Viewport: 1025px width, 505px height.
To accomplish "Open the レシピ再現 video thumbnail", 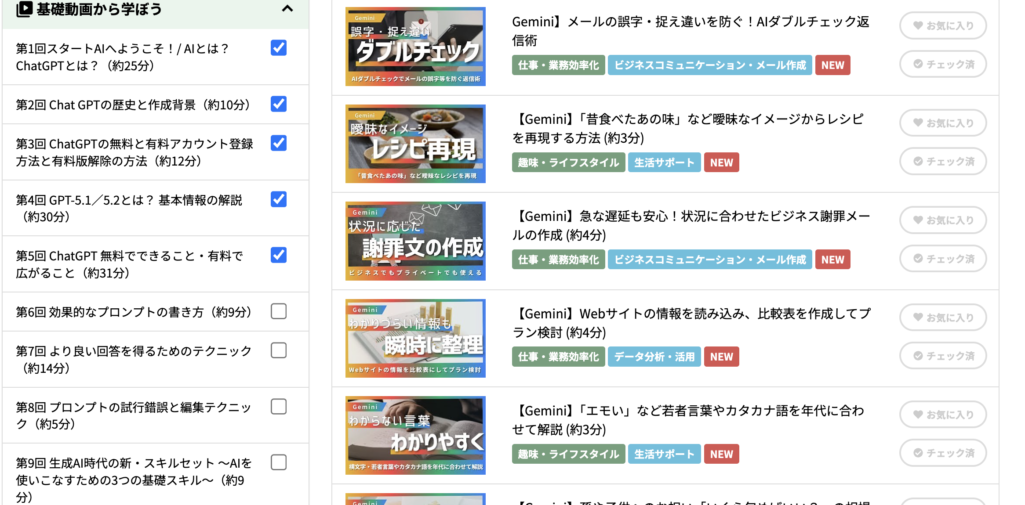I will pyautogui.click(x=415, y=144).
